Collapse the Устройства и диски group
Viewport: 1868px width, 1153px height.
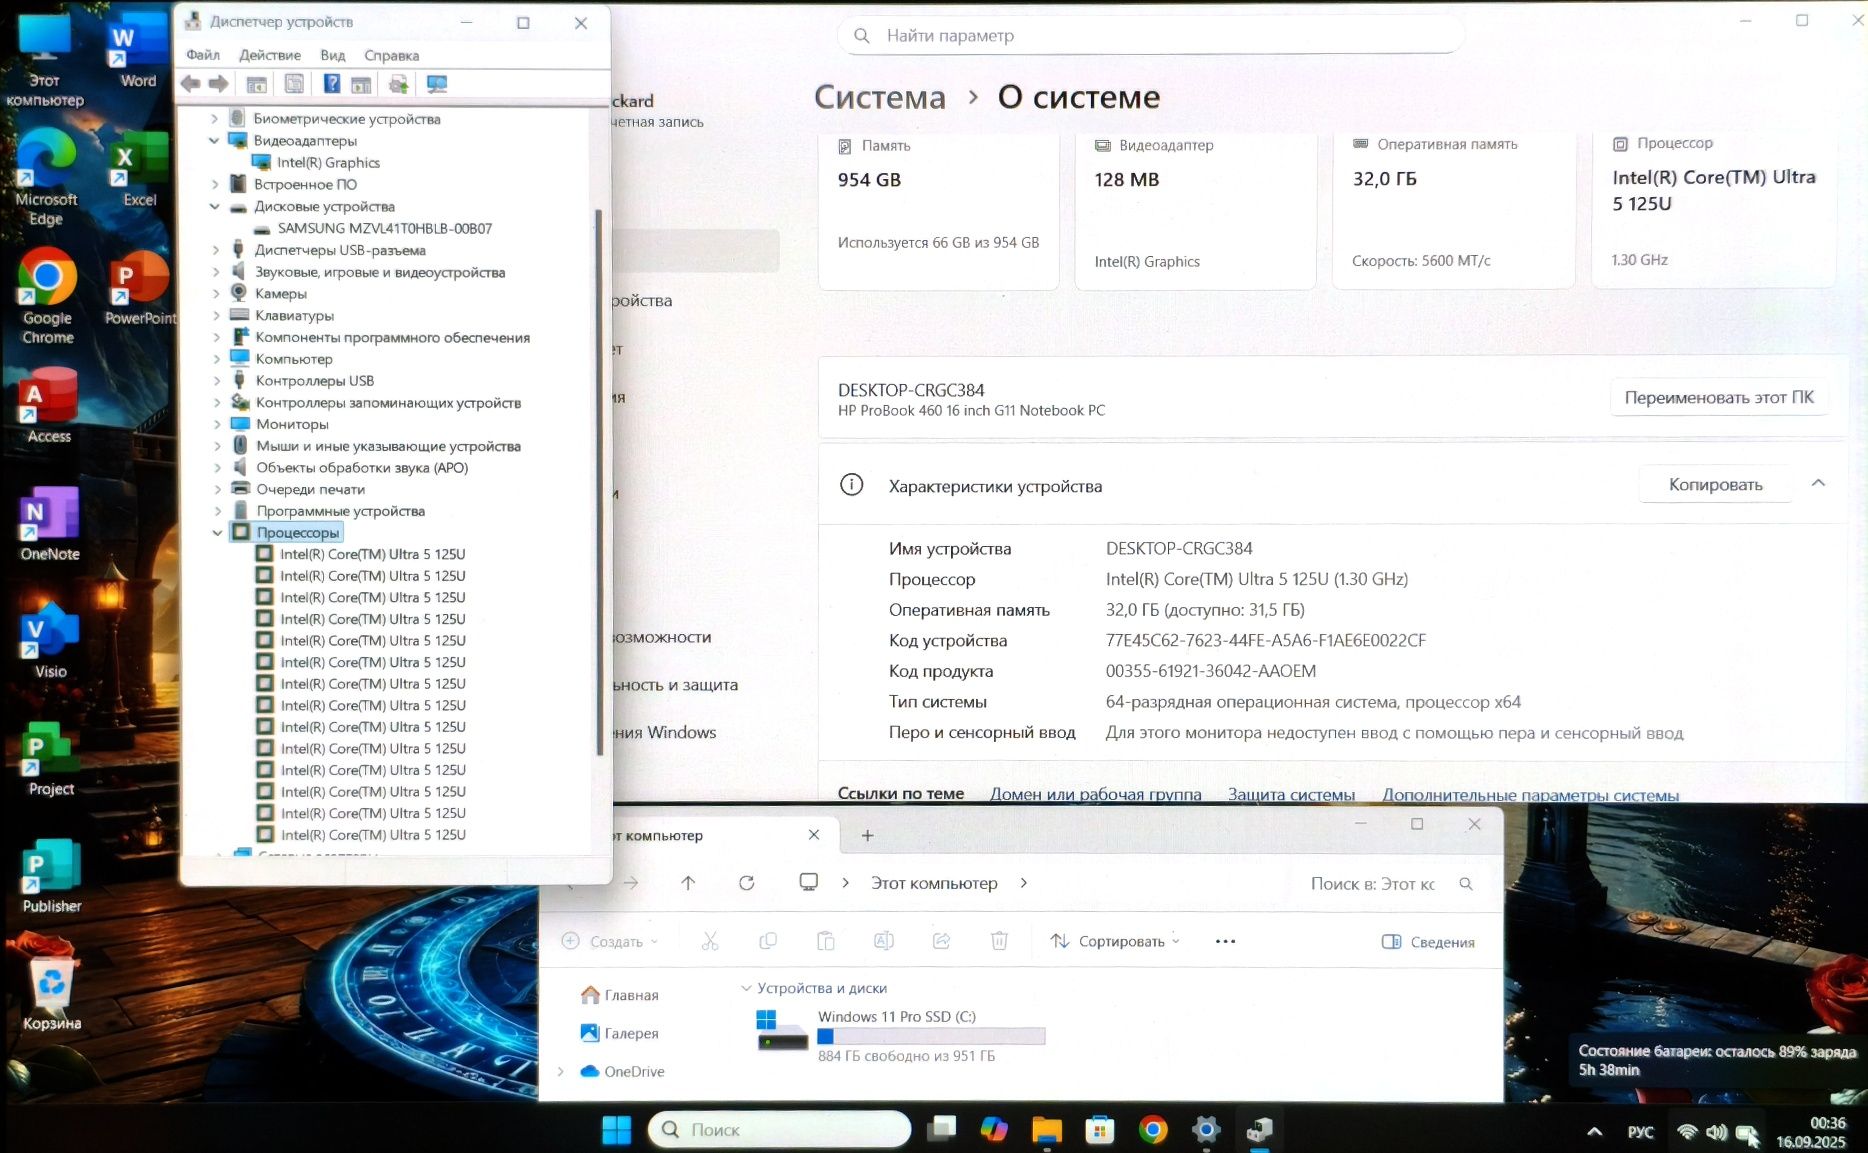tap(746, 988)
